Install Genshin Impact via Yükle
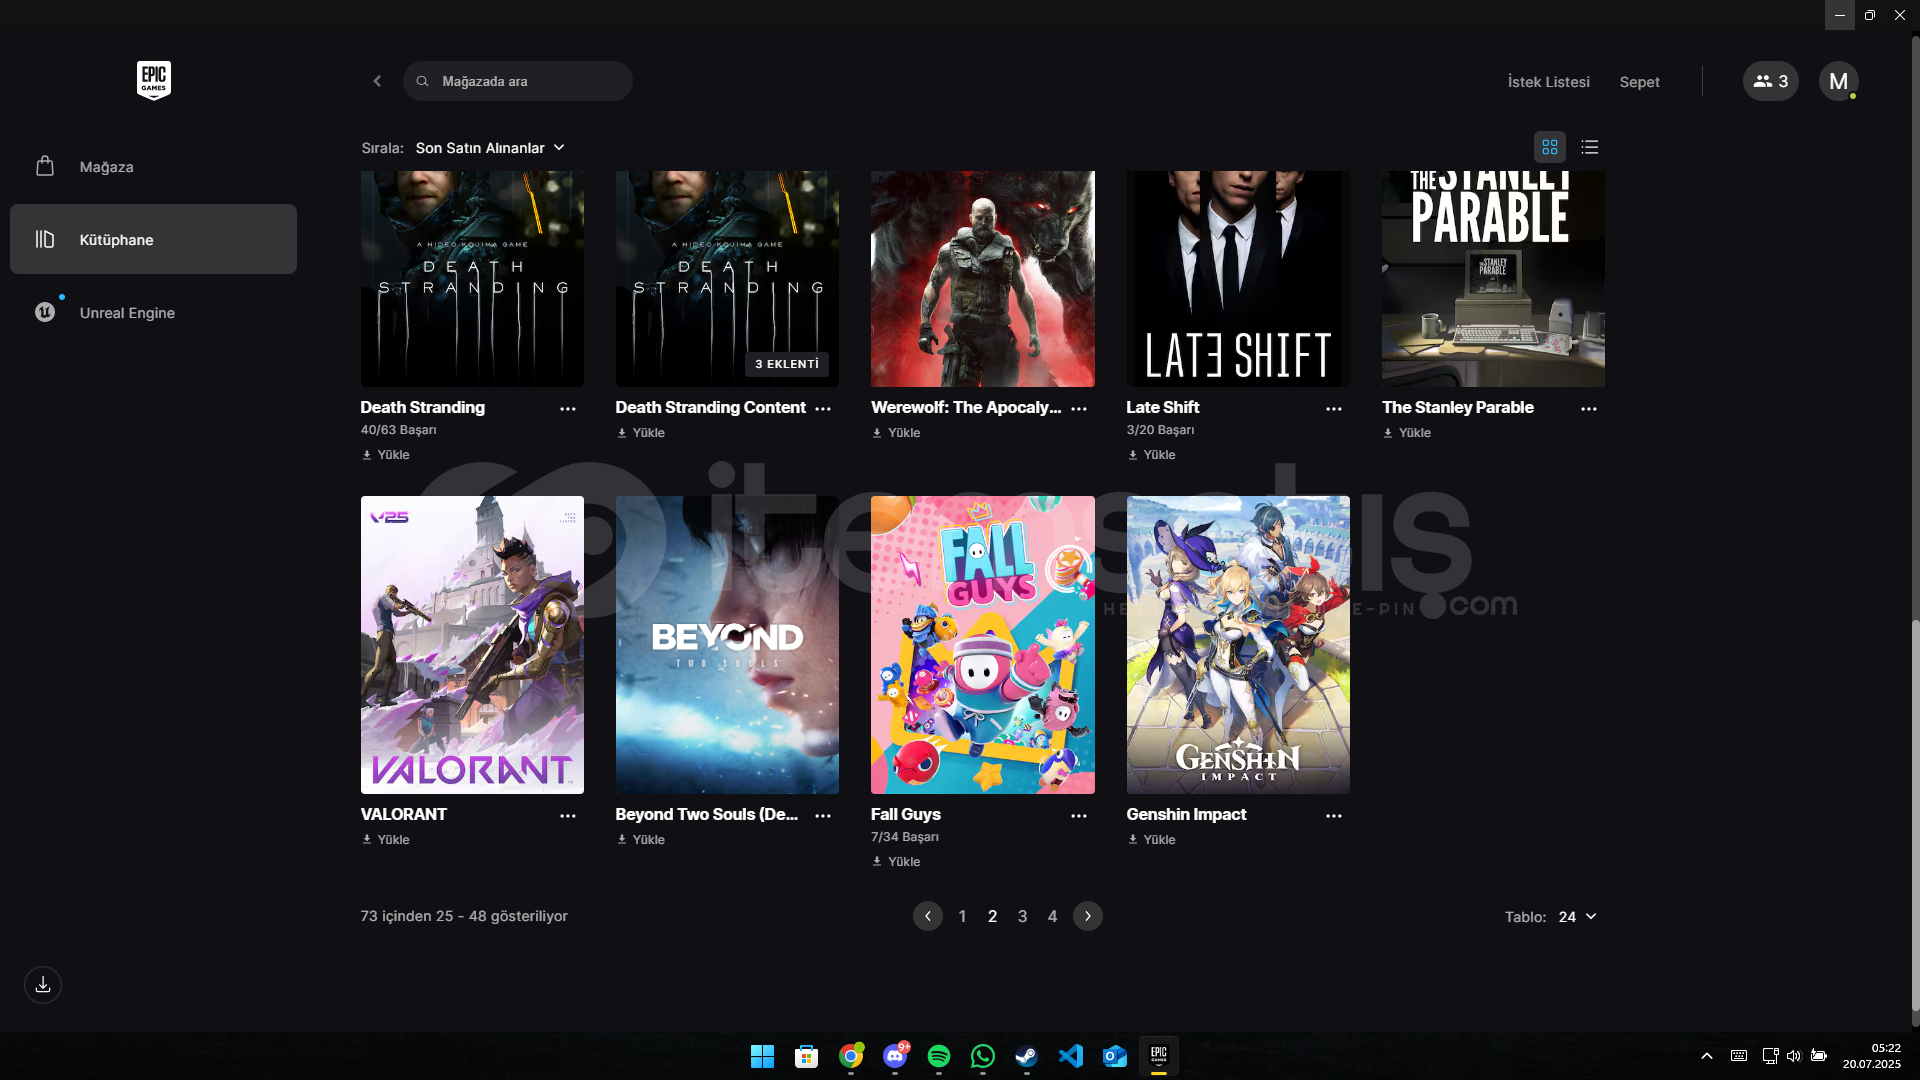Screen dimensions: 1920x1080 tap(1152, 840)
